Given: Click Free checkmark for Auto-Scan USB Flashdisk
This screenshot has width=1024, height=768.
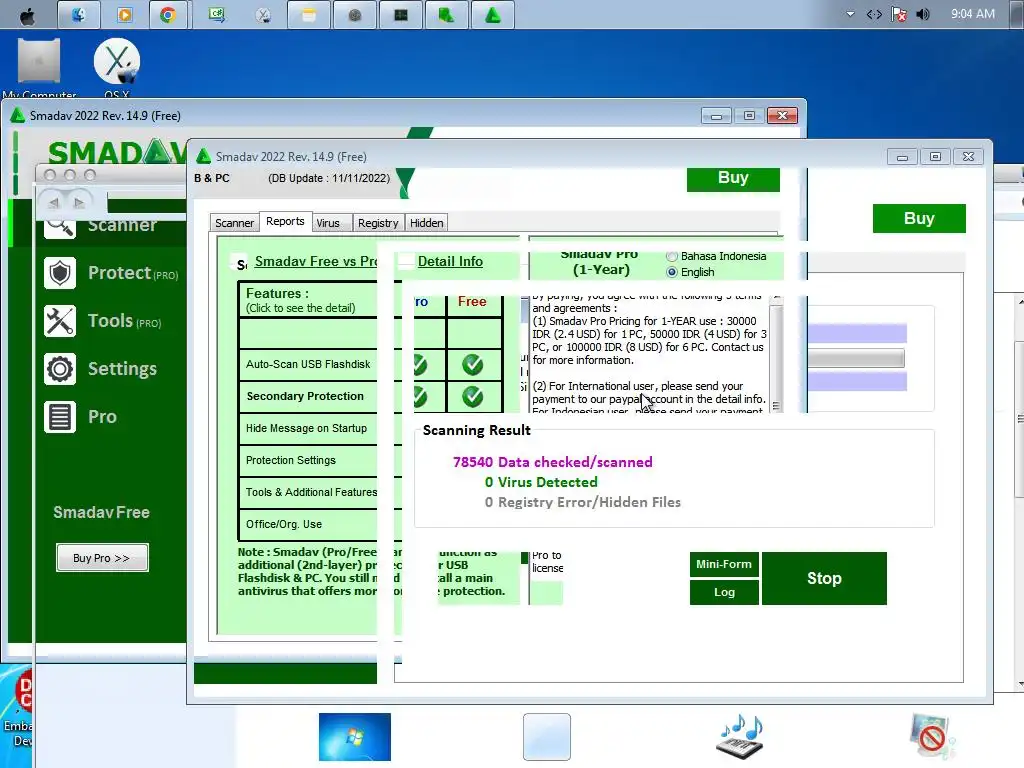Looking at the screenshot, I should click(x=473, y=364).
